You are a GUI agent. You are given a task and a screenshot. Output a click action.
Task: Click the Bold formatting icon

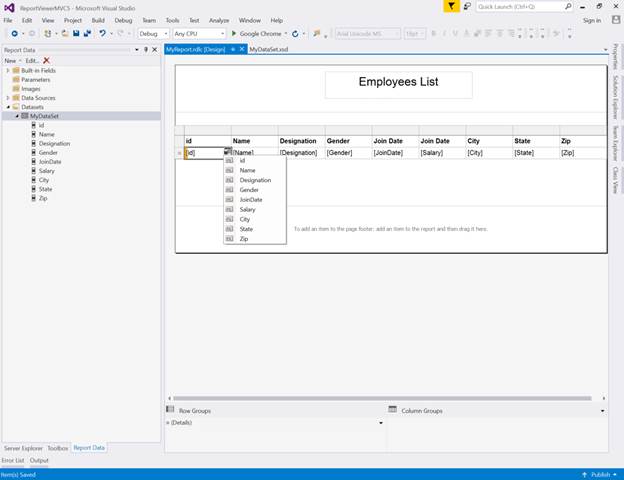[x=434, y=34]
